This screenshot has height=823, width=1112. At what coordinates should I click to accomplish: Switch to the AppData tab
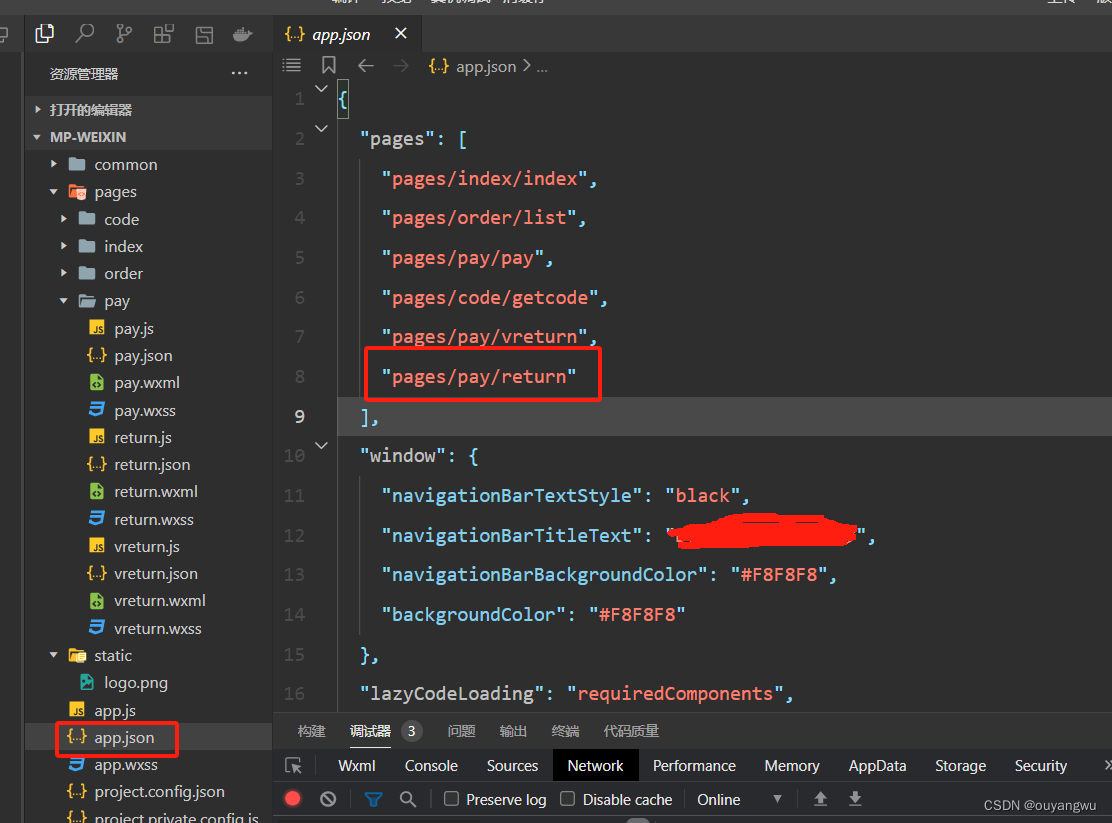point(877,766)
